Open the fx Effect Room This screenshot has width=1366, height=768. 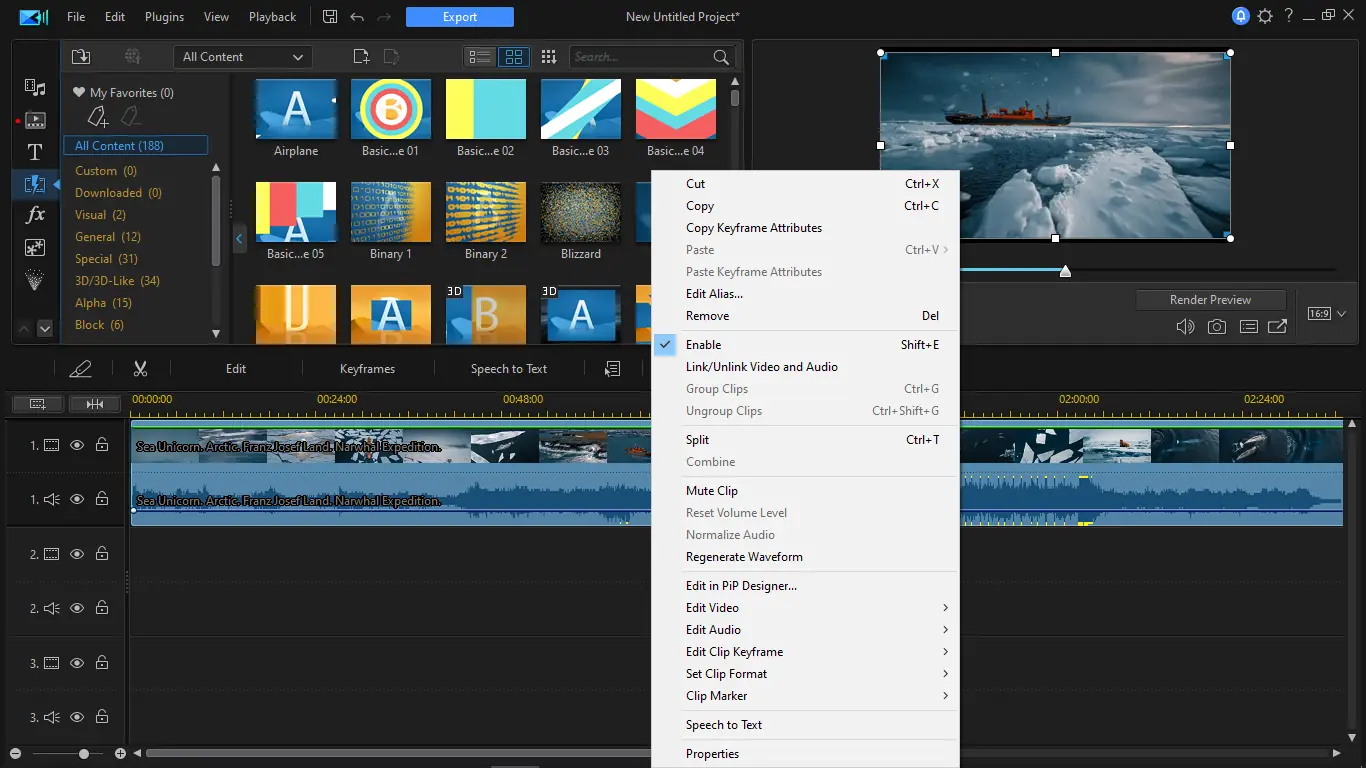[x=35, y=215]
